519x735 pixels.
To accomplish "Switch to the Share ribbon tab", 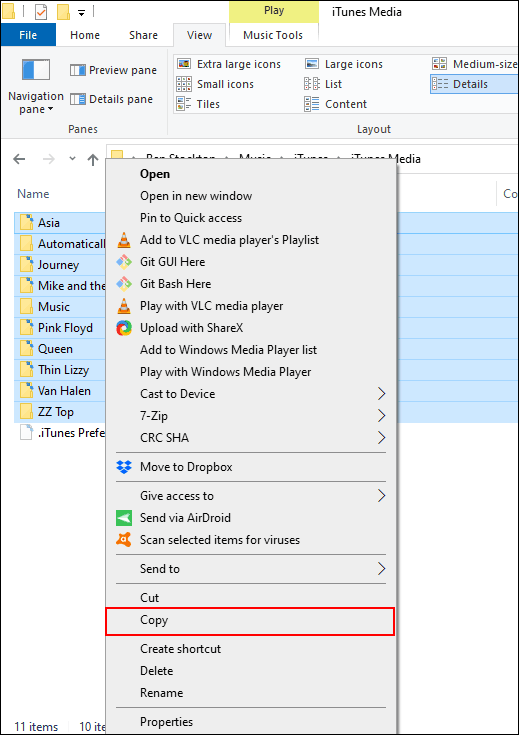I will (143, 35).
